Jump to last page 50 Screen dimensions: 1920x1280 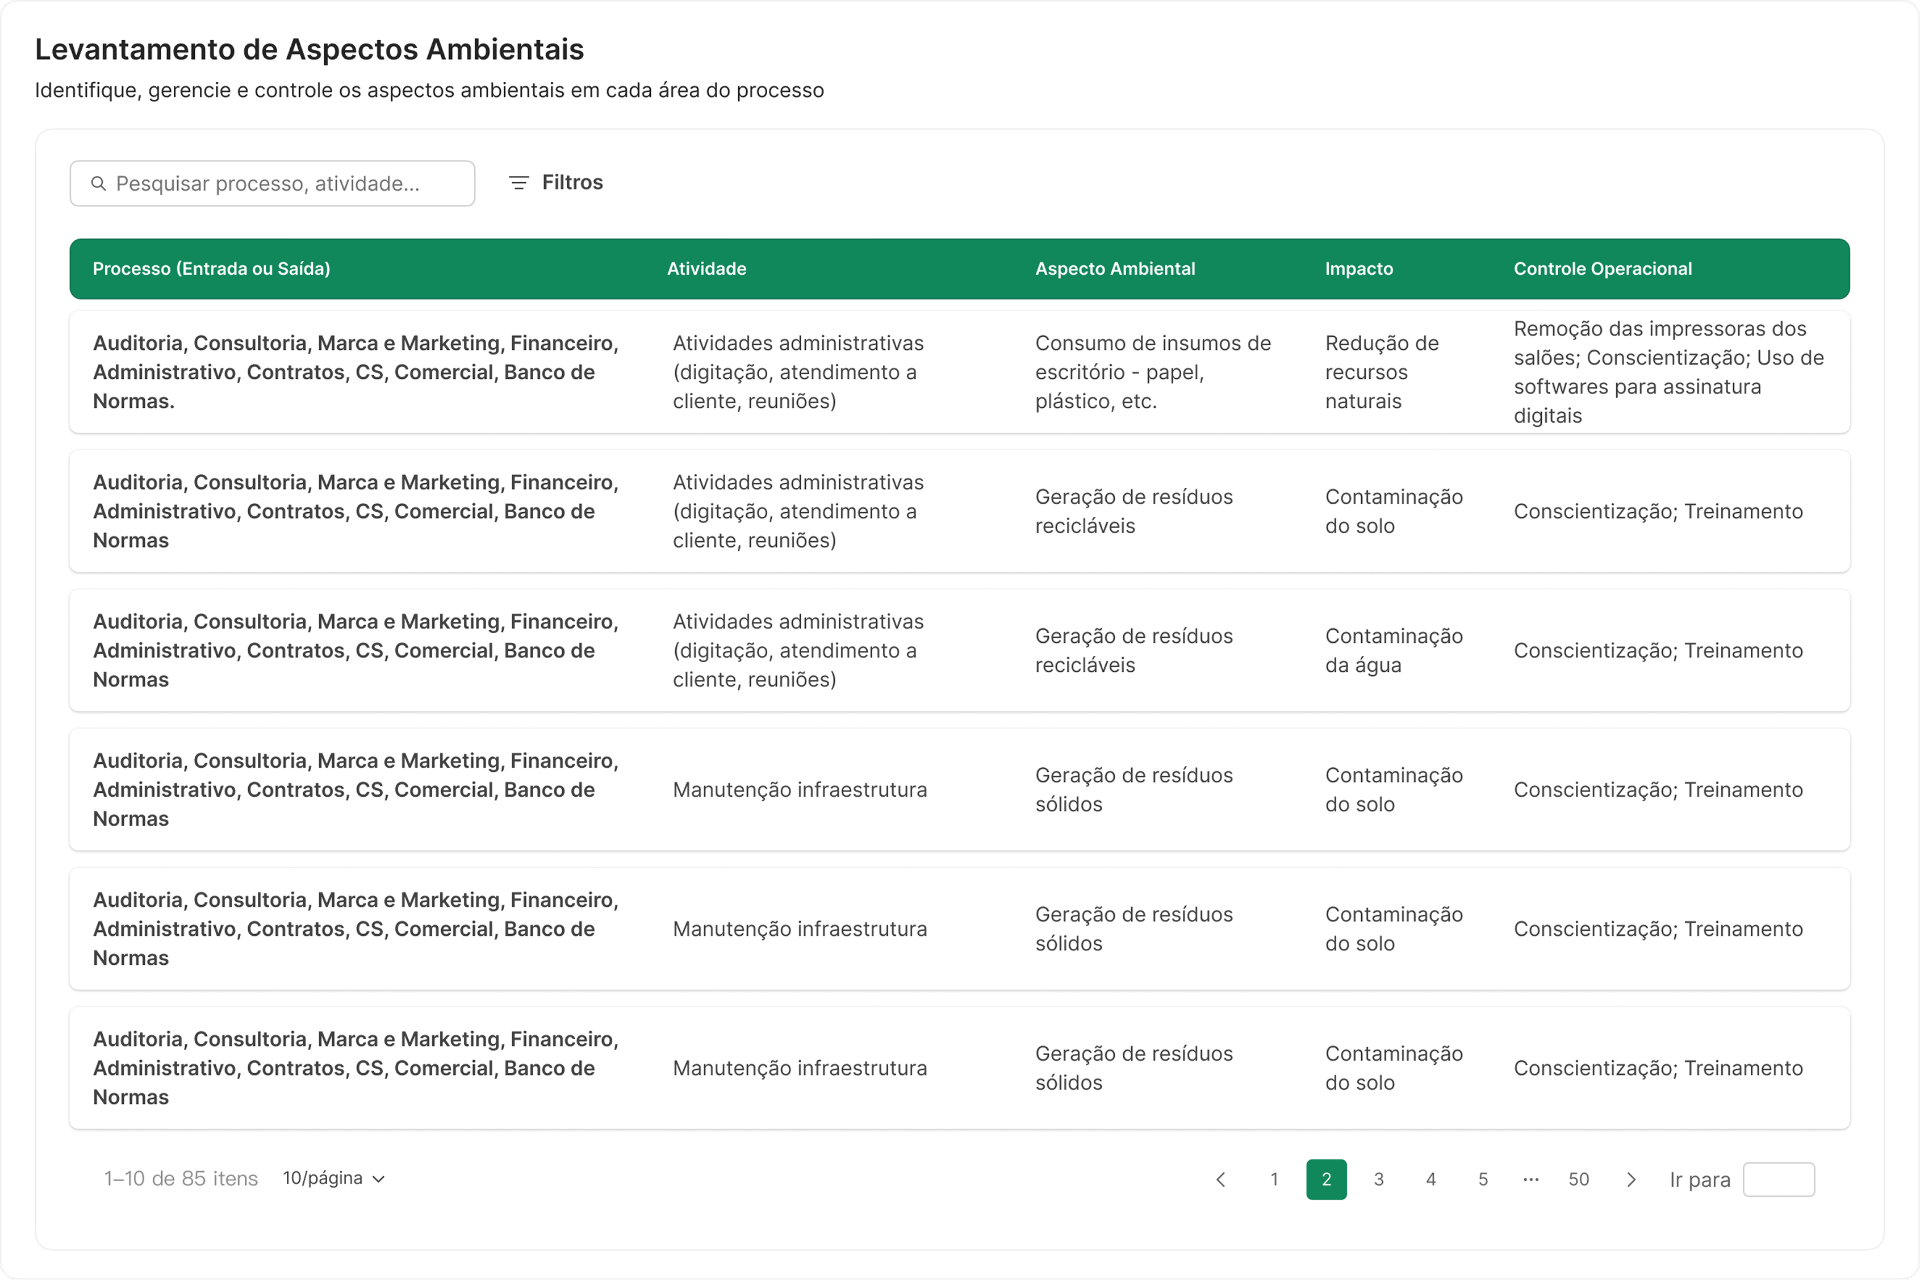1578,1180
